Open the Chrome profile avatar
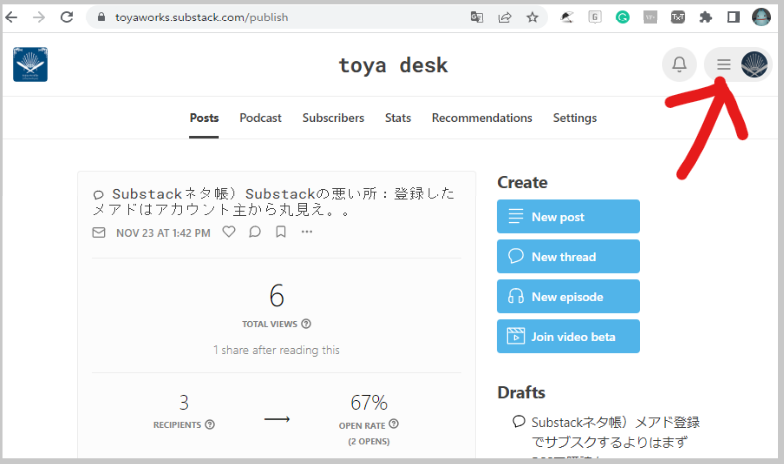Screen dimensions: 784x464 pyautogui.click(x=762, y=18)
